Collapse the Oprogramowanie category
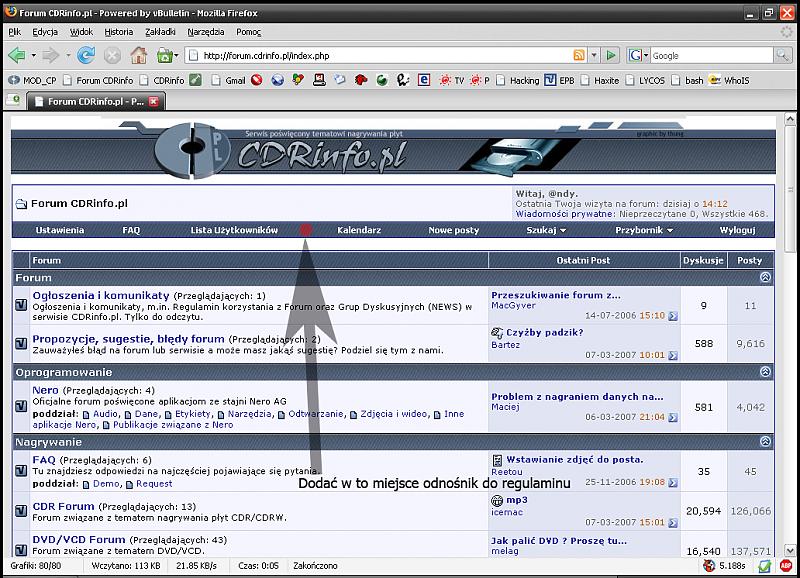This screenshot has height=578, width=800. (x=765, y=371)
